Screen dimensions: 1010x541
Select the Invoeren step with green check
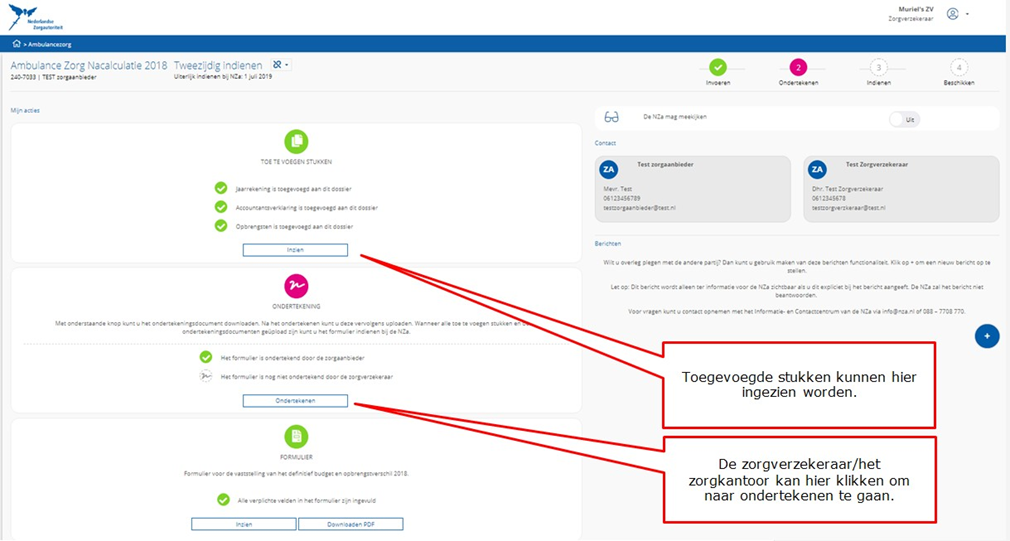(718, 67)
